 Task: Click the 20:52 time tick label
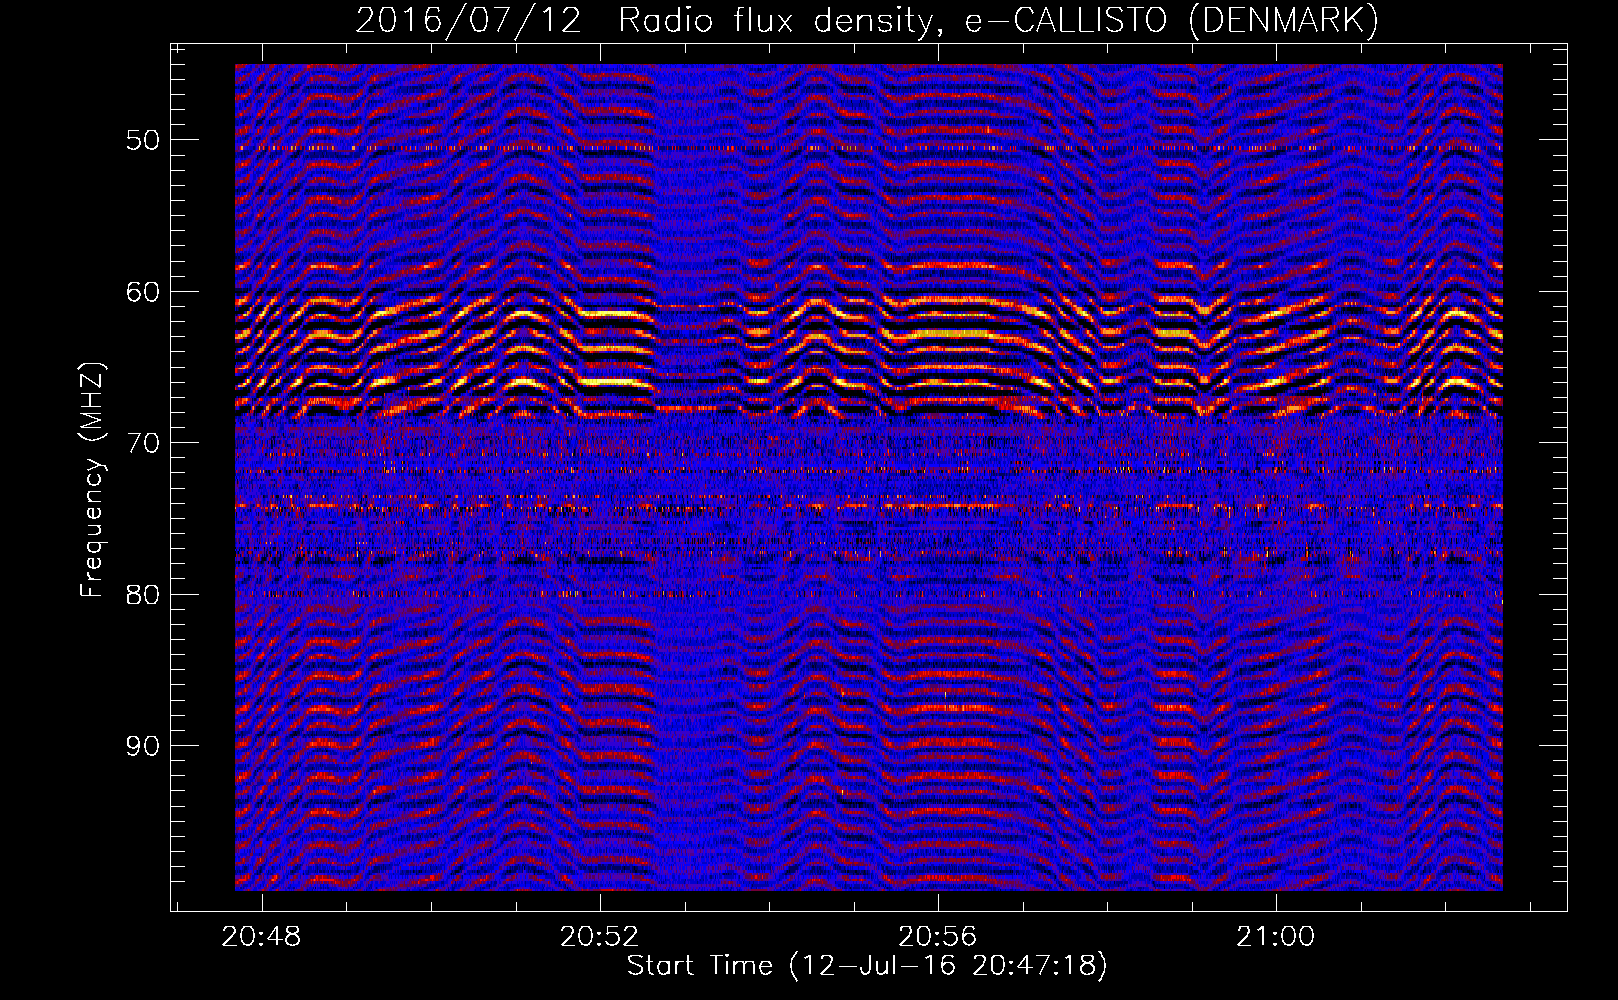point(599,937)
